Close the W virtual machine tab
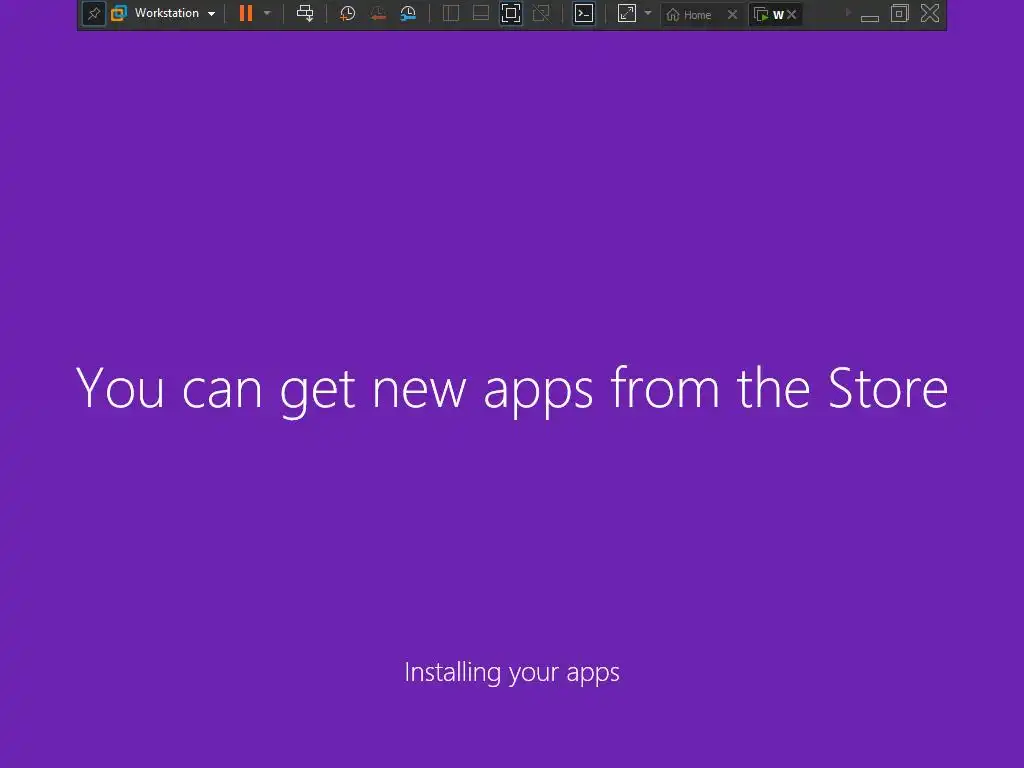Viewport: 1024px width, 768px height. pos(792,14)
